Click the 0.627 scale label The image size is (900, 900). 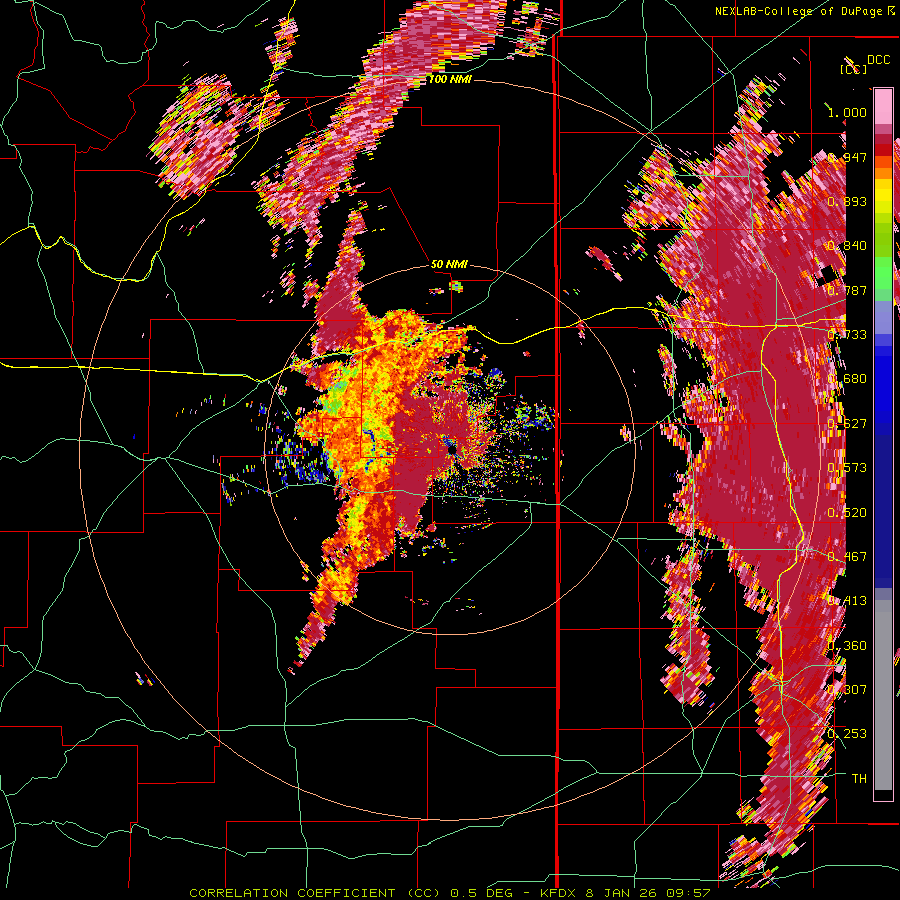(x=847, y=424)
